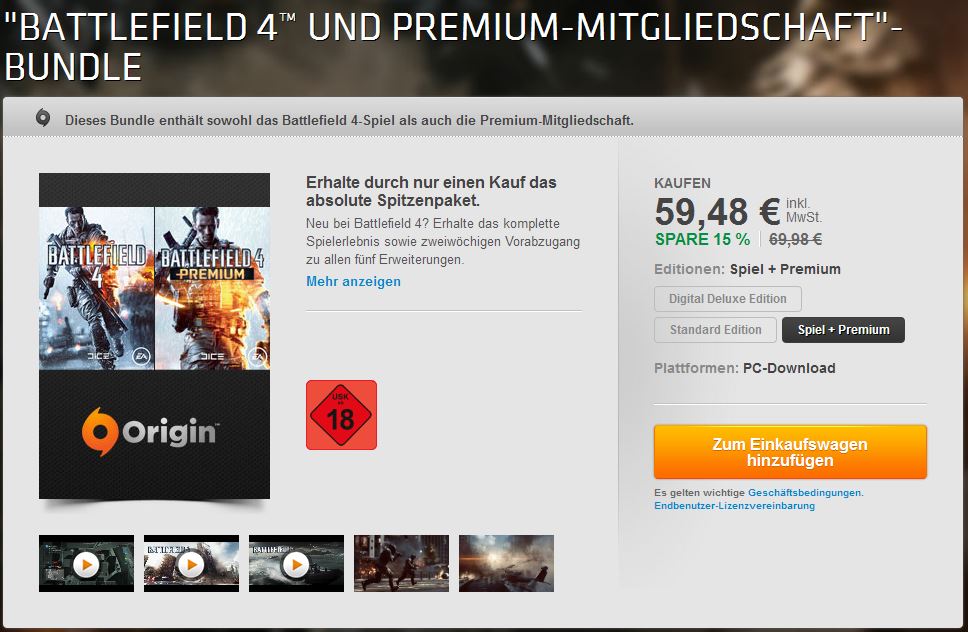Open the last battlefield landscape screenshot thumbnail
The height and width of the screenshot is (632, 968).
[506, 563]
